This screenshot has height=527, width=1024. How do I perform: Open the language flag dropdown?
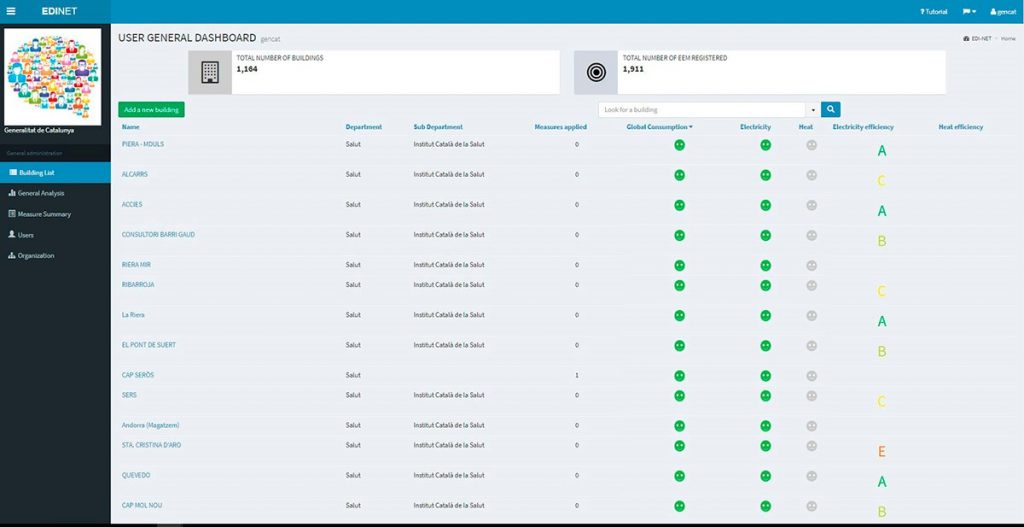point(968,11)
